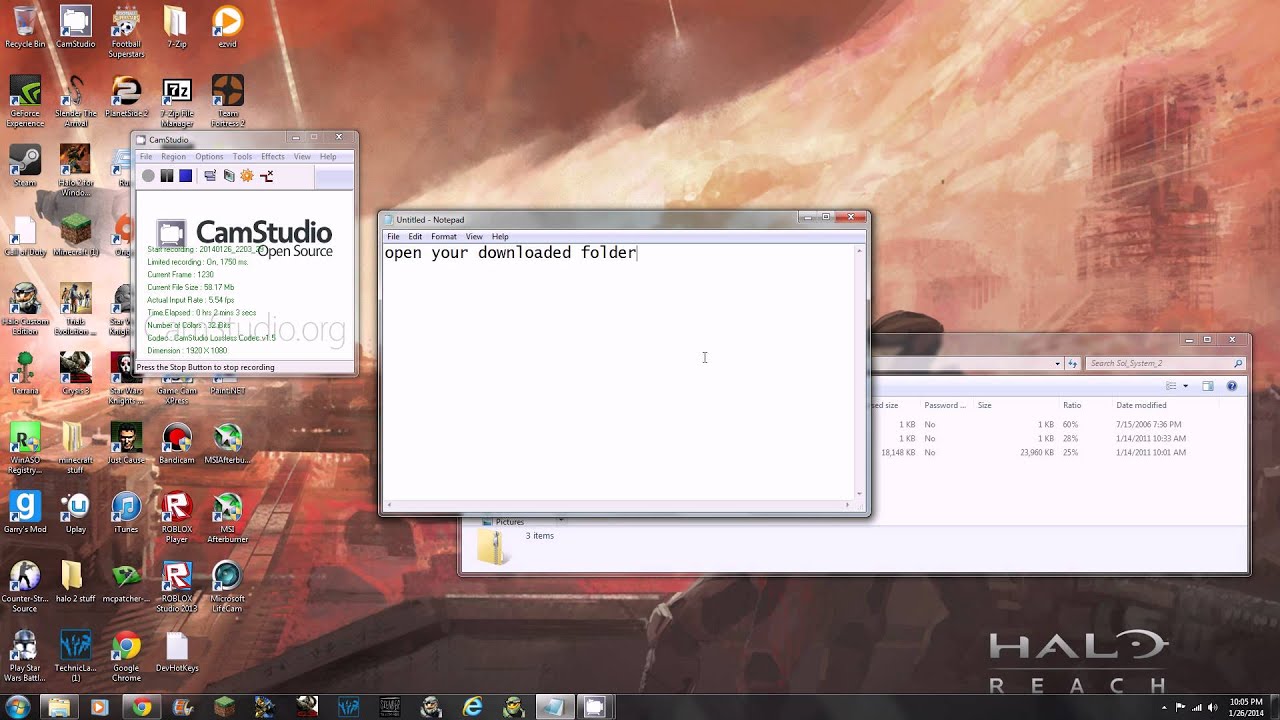
Task: Open the CamStudio Options menu
Action: pyautogui.click(x=209, y=157)
